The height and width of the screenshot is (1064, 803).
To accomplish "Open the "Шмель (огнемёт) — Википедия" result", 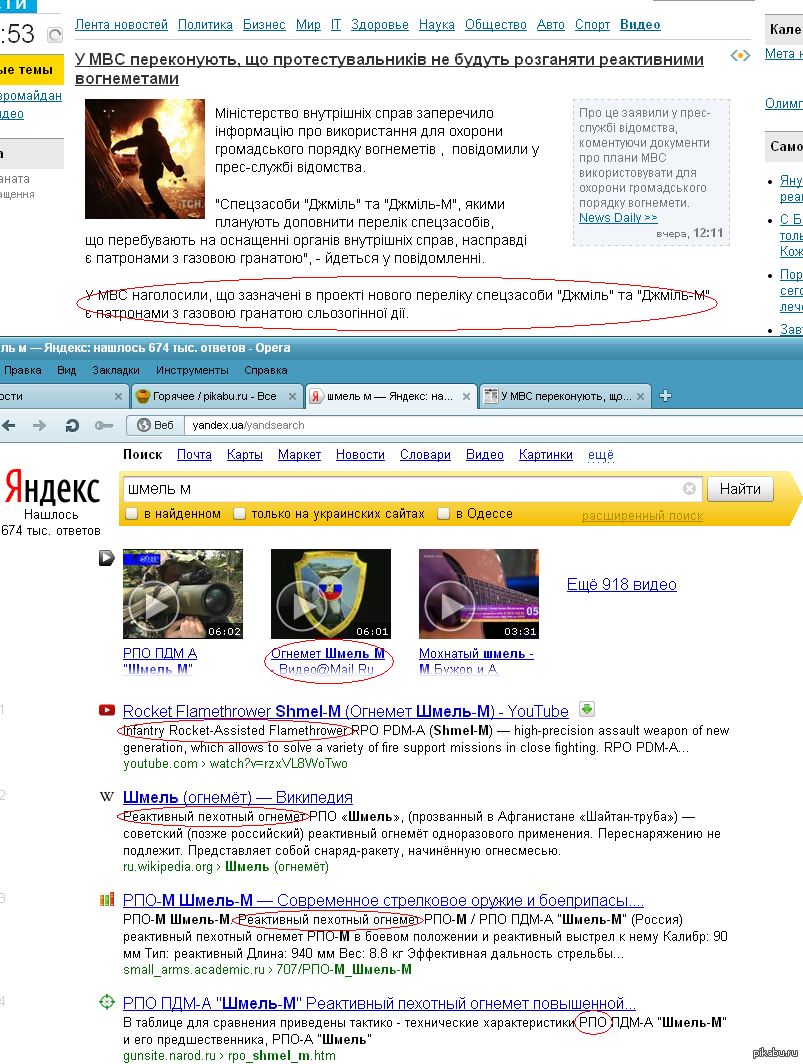I will (238, 797).
